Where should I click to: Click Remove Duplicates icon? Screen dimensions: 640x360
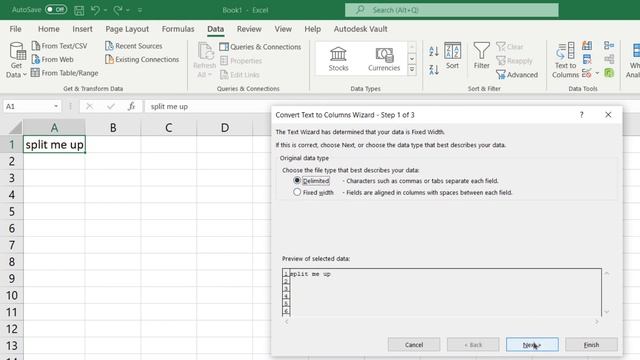[x=587, y=59]
